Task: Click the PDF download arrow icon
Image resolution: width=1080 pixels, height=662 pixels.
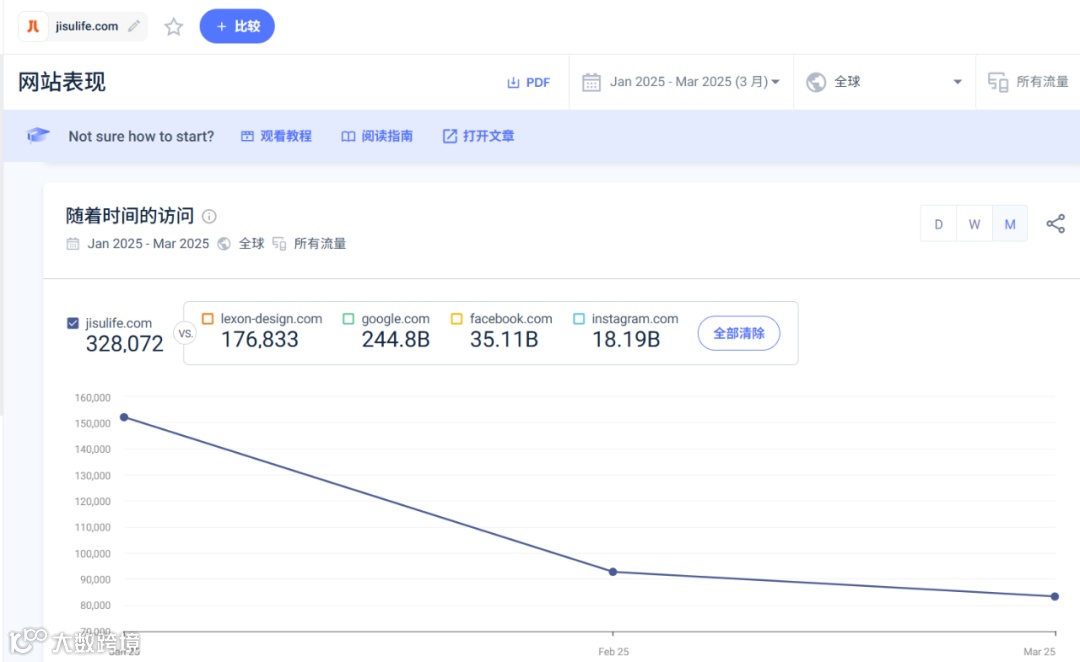Action: (x=513, y=83)
